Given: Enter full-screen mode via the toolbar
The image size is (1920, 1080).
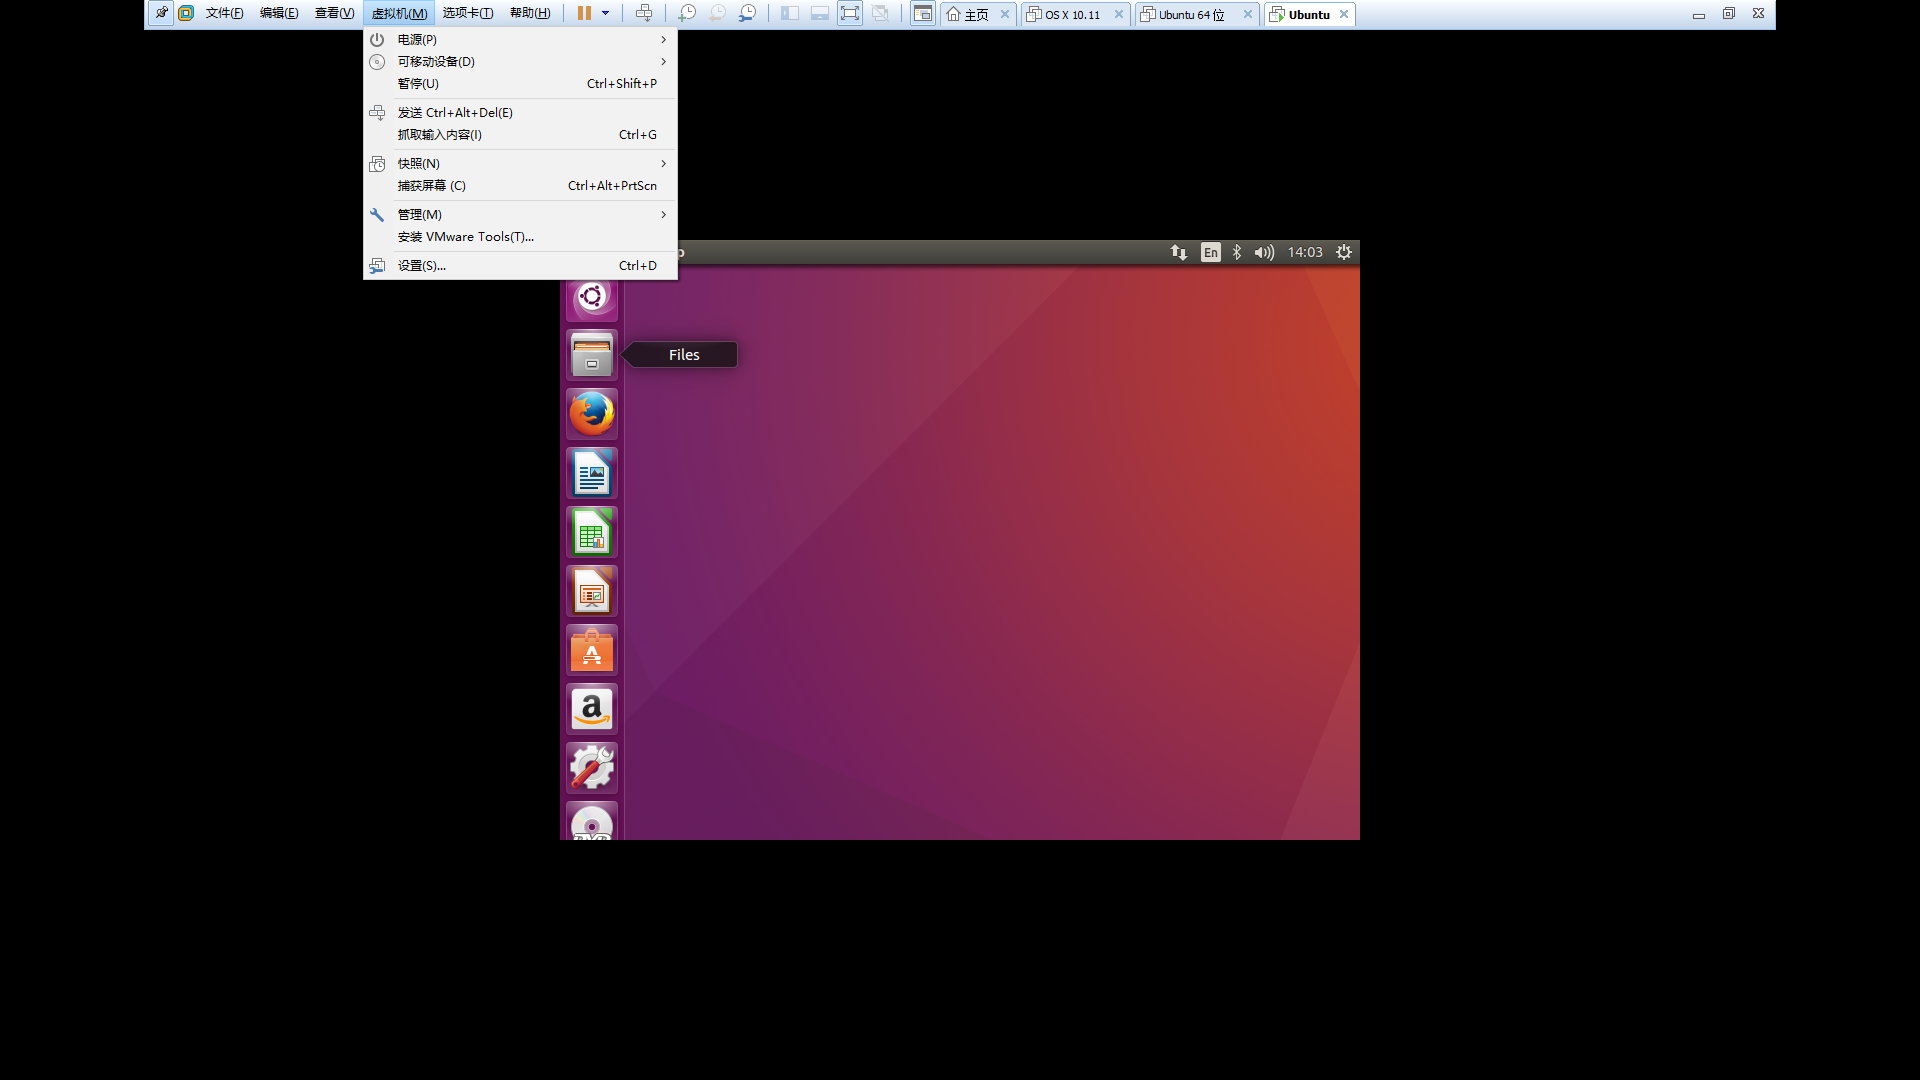Looking at the screenshot, I should coord(849,13).
